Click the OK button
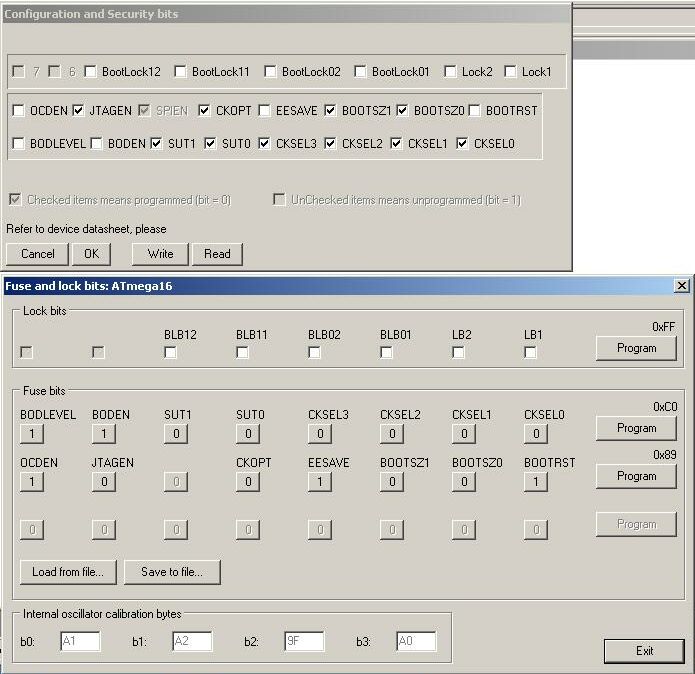This screenshot has width=695, height=674. pos(92,254)
